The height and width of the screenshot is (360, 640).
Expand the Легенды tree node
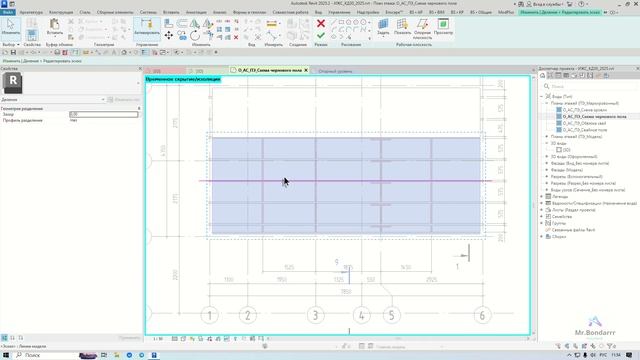coord(542,197)
